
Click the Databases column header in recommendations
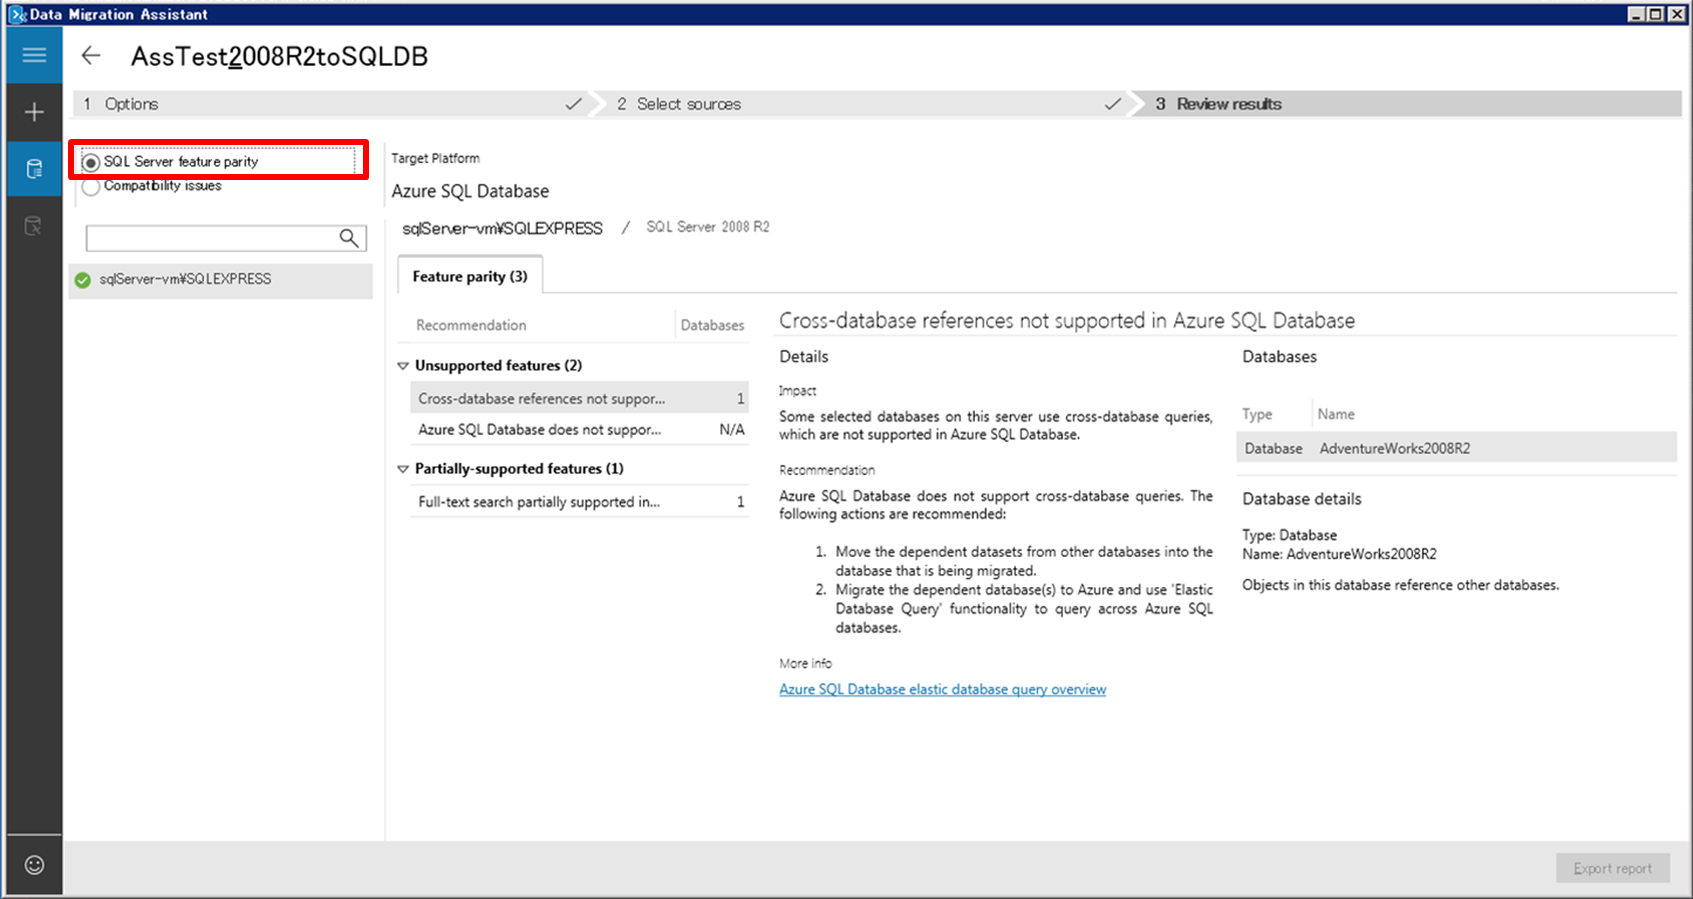pos(712,325)
